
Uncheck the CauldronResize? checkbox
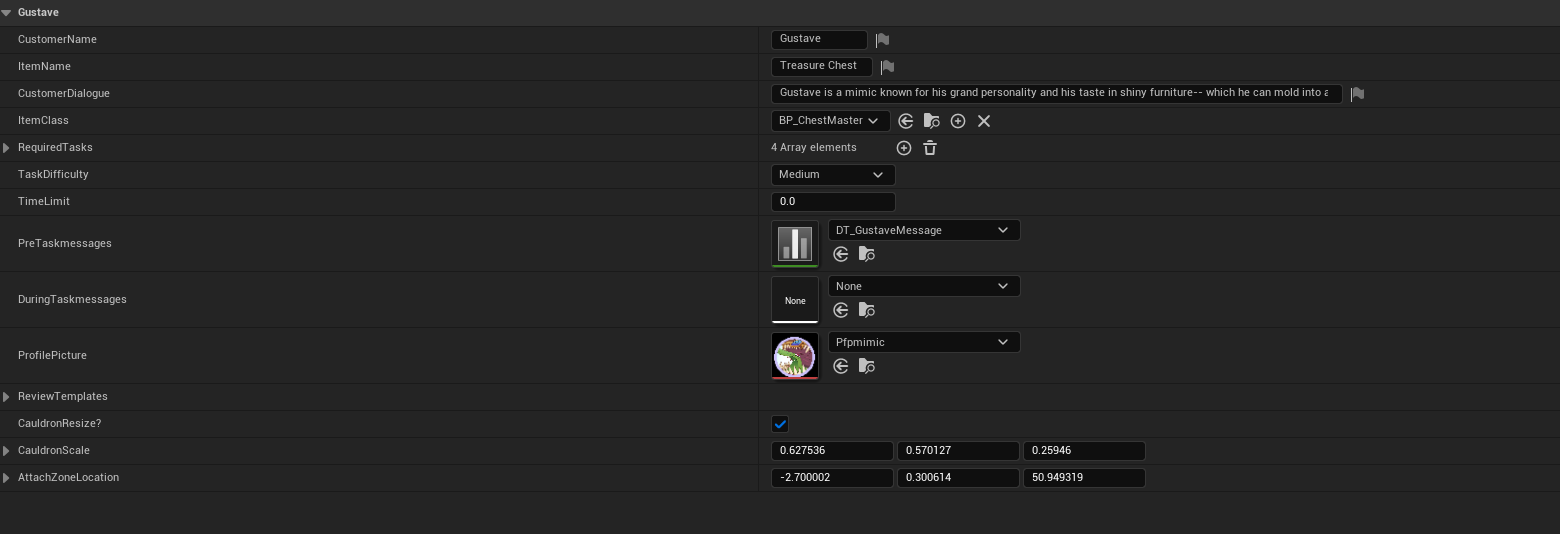[x=781, y=424]
